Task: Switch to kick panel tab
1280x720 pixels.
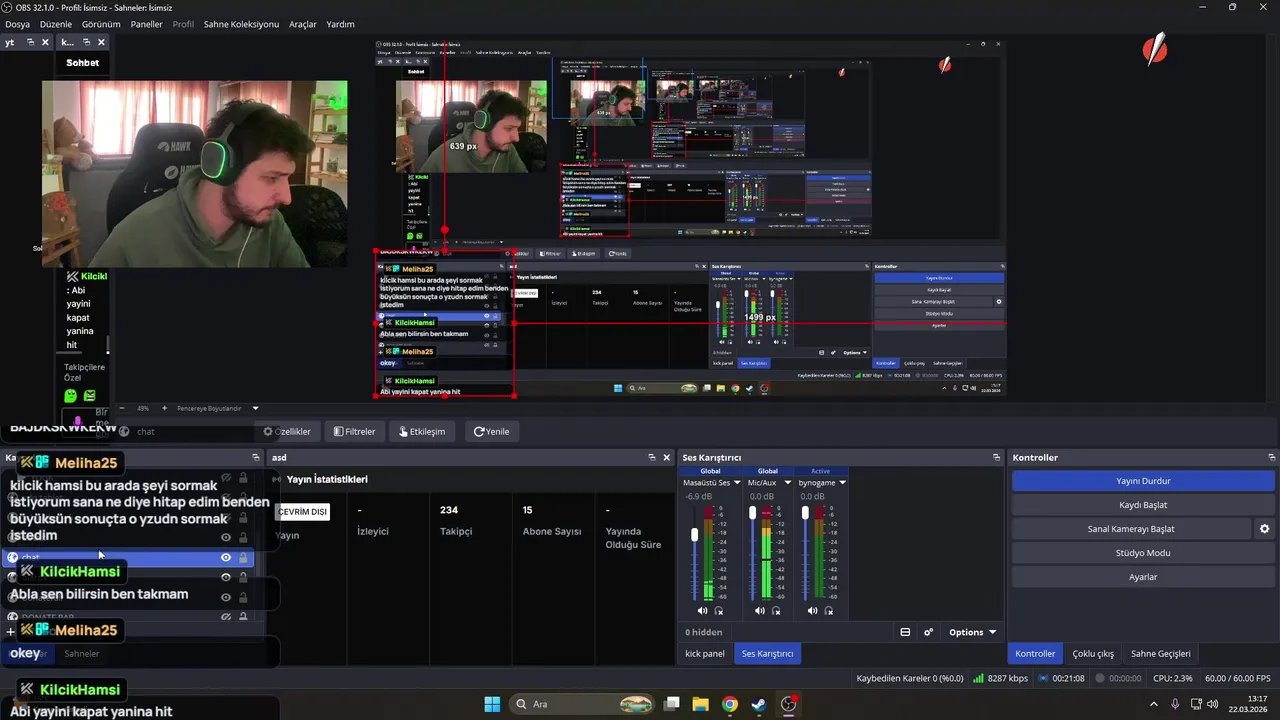Action: pos(705,654)
